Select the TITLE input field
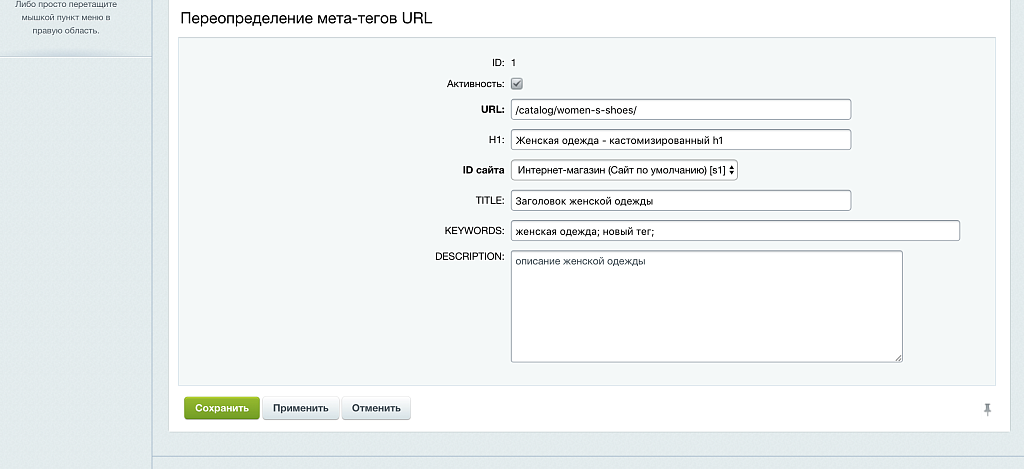The width and height of the screenshot is (1024, 469). click(x=680, y=200)
